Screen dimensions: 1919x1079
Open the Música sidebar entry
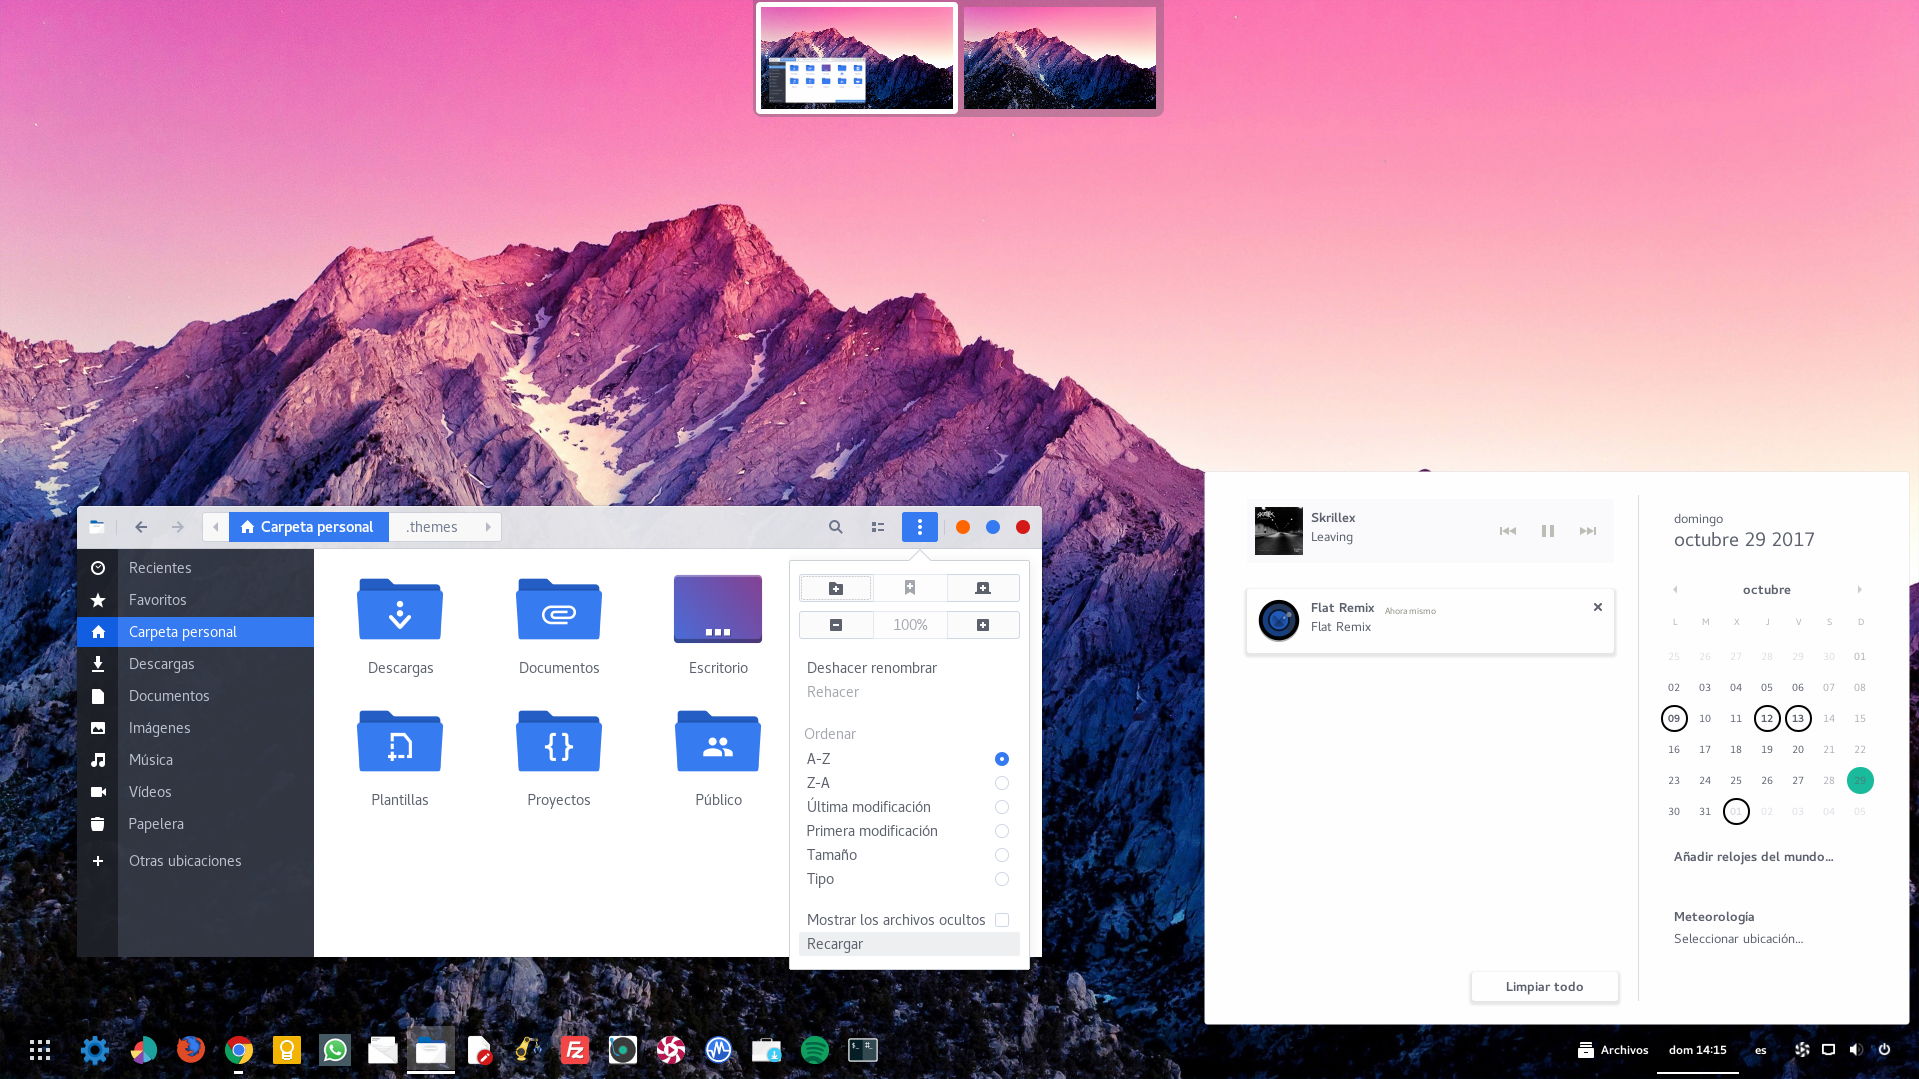coord(196,760)
